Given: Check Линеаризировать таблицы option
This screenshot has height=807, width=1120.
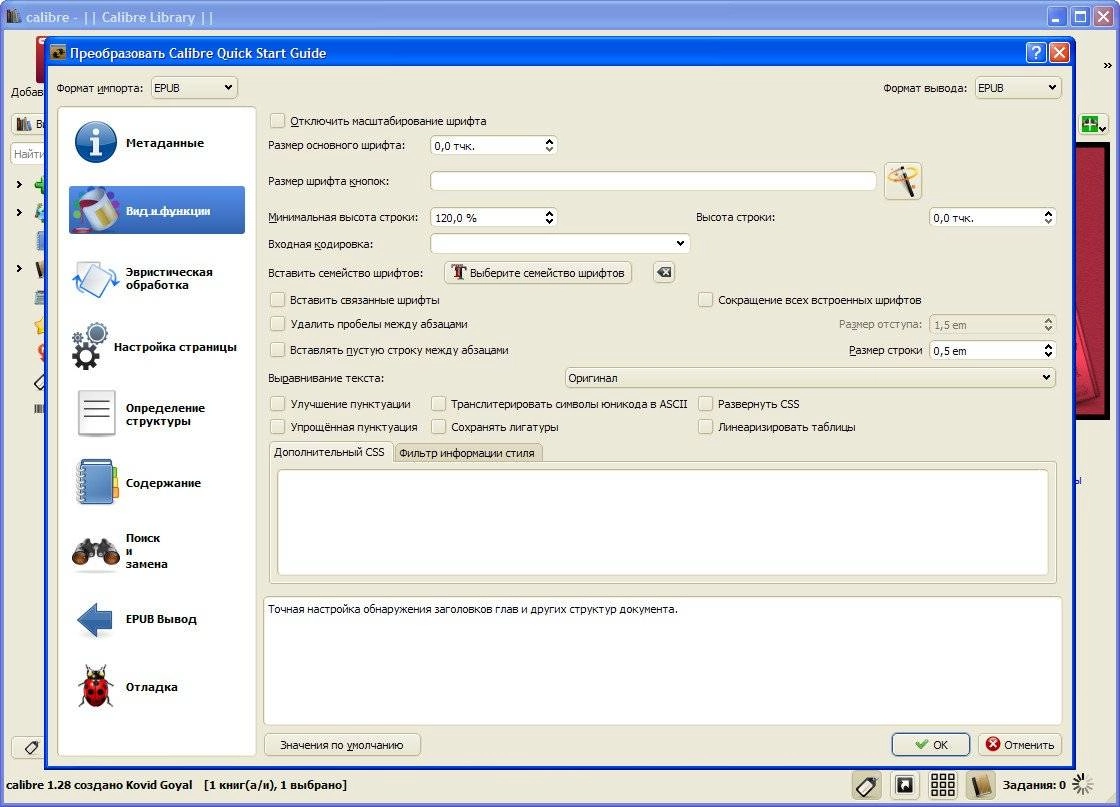Looking at the screenshot, I should click(x=705, y=427).
